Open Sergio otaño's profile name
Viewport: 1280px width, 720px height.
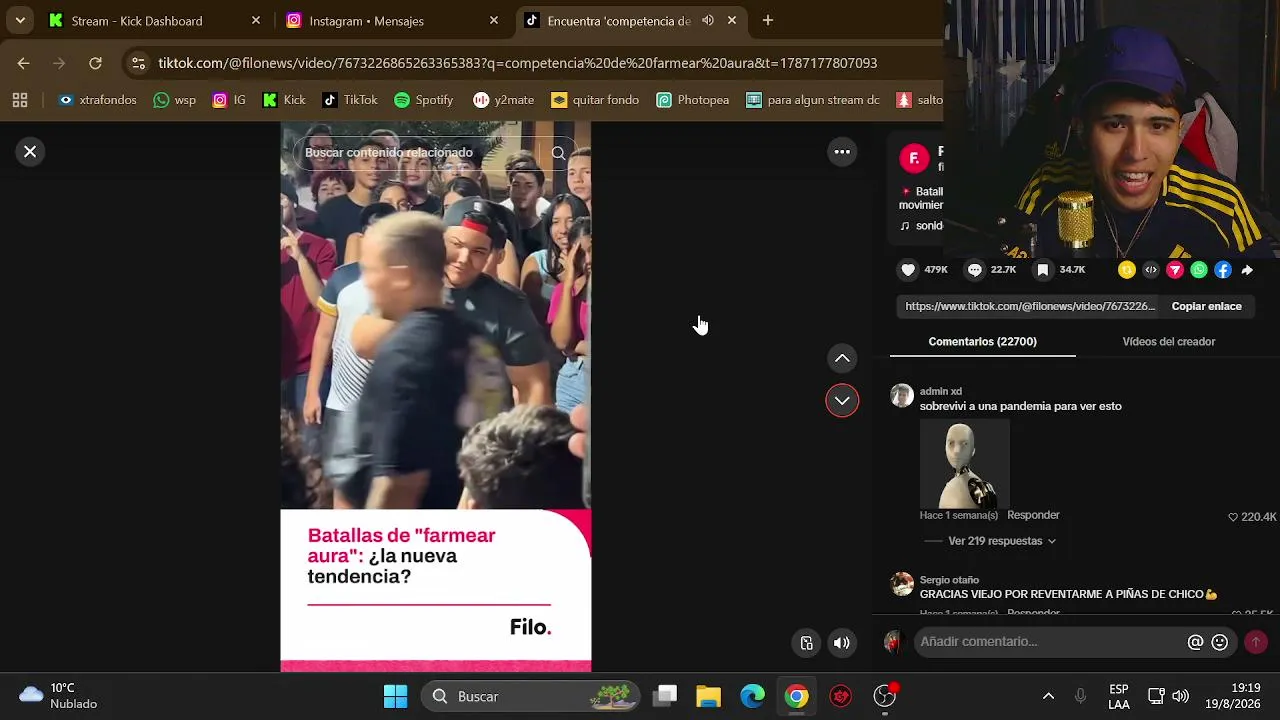coord(949,580)
